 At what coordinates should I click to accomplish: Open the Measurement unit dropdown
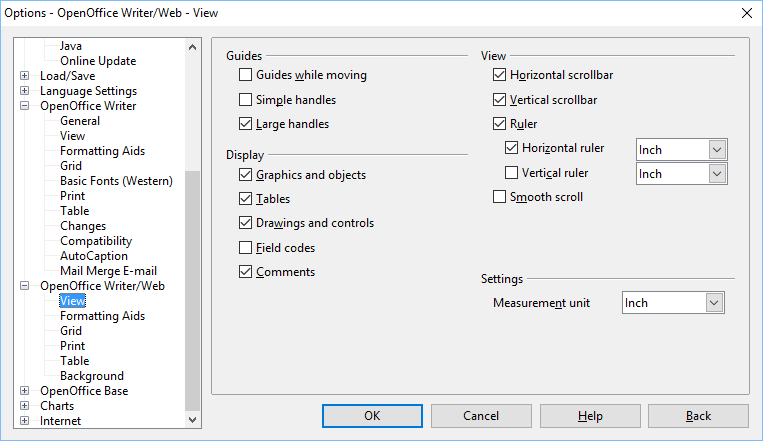[x=714, y=303]
